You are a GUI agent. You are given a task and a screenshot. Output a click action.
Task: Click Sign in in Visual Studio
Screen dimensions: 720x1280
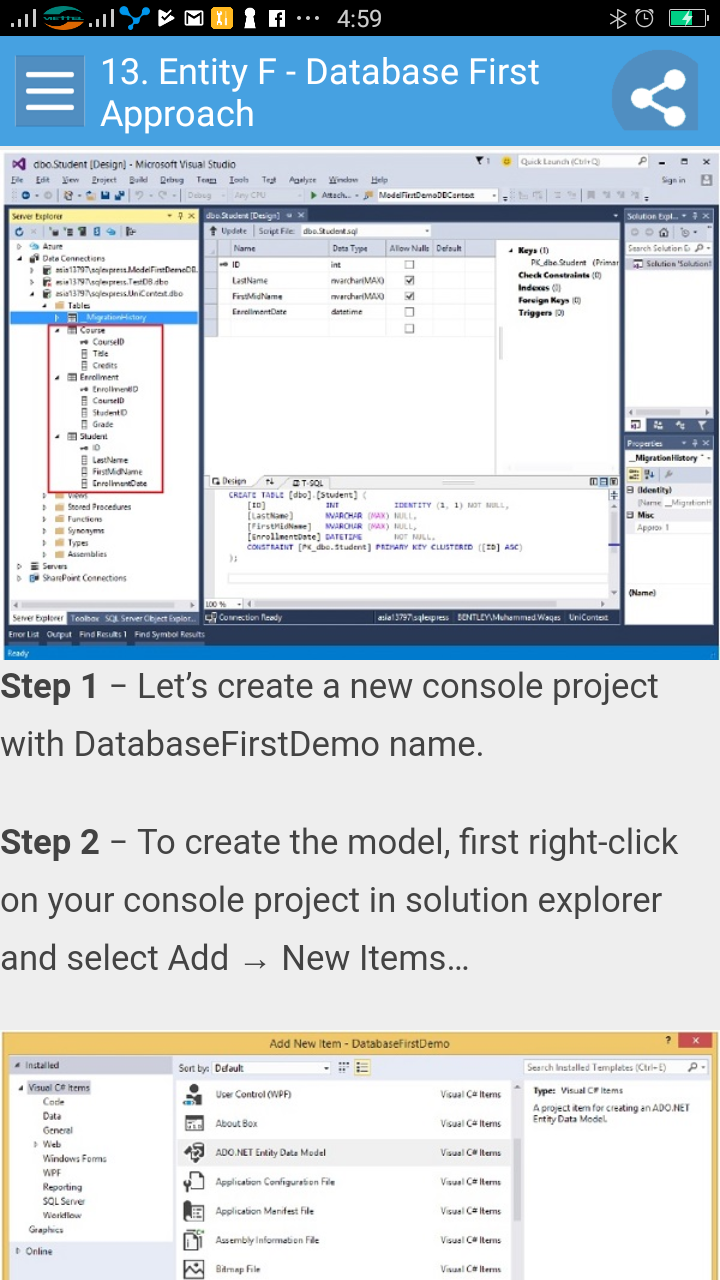[674, 180]
